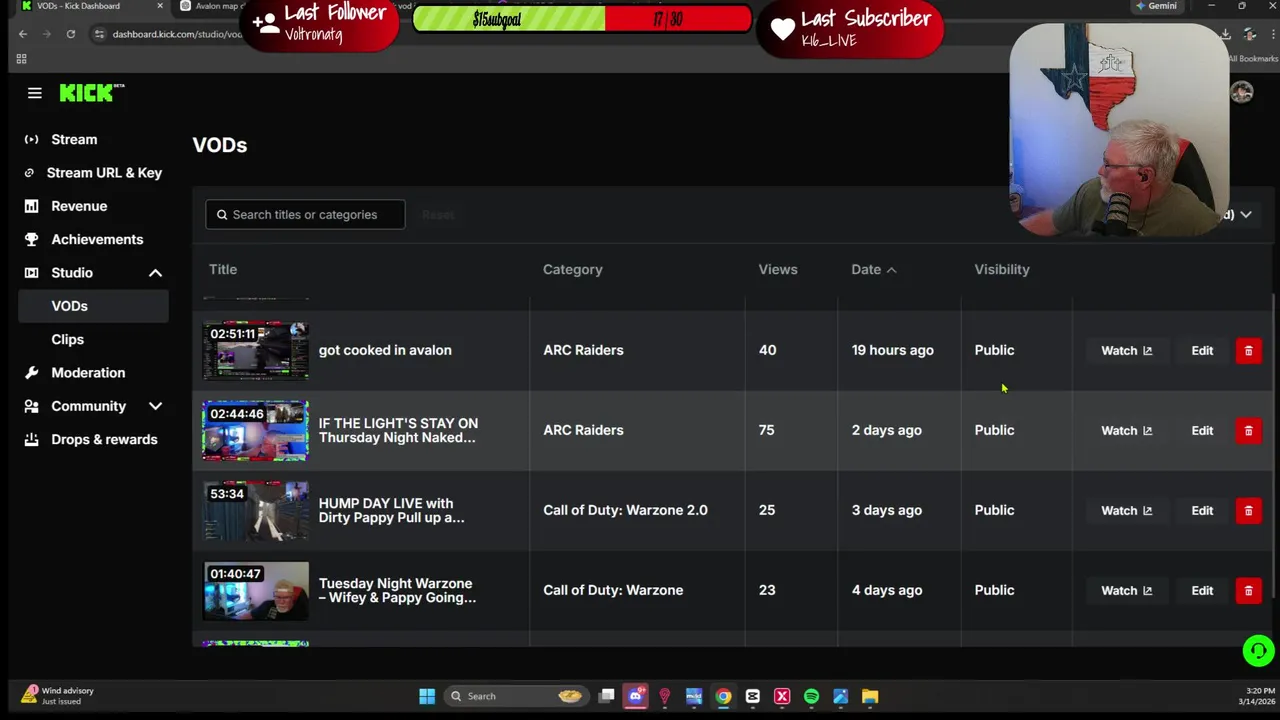Screen dimensions: 1280x720
Task: Go to the Stream page
Action: click(74, 140)
